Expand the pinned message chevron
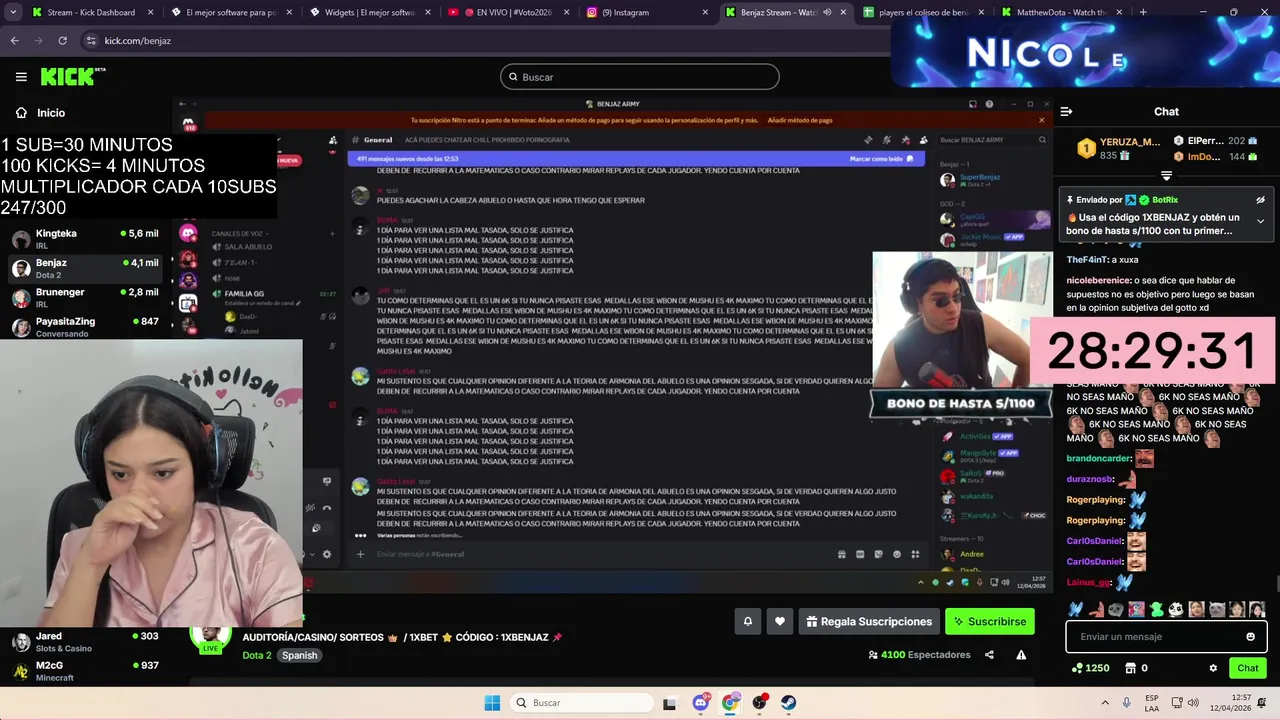 (x=1260, y=221)
